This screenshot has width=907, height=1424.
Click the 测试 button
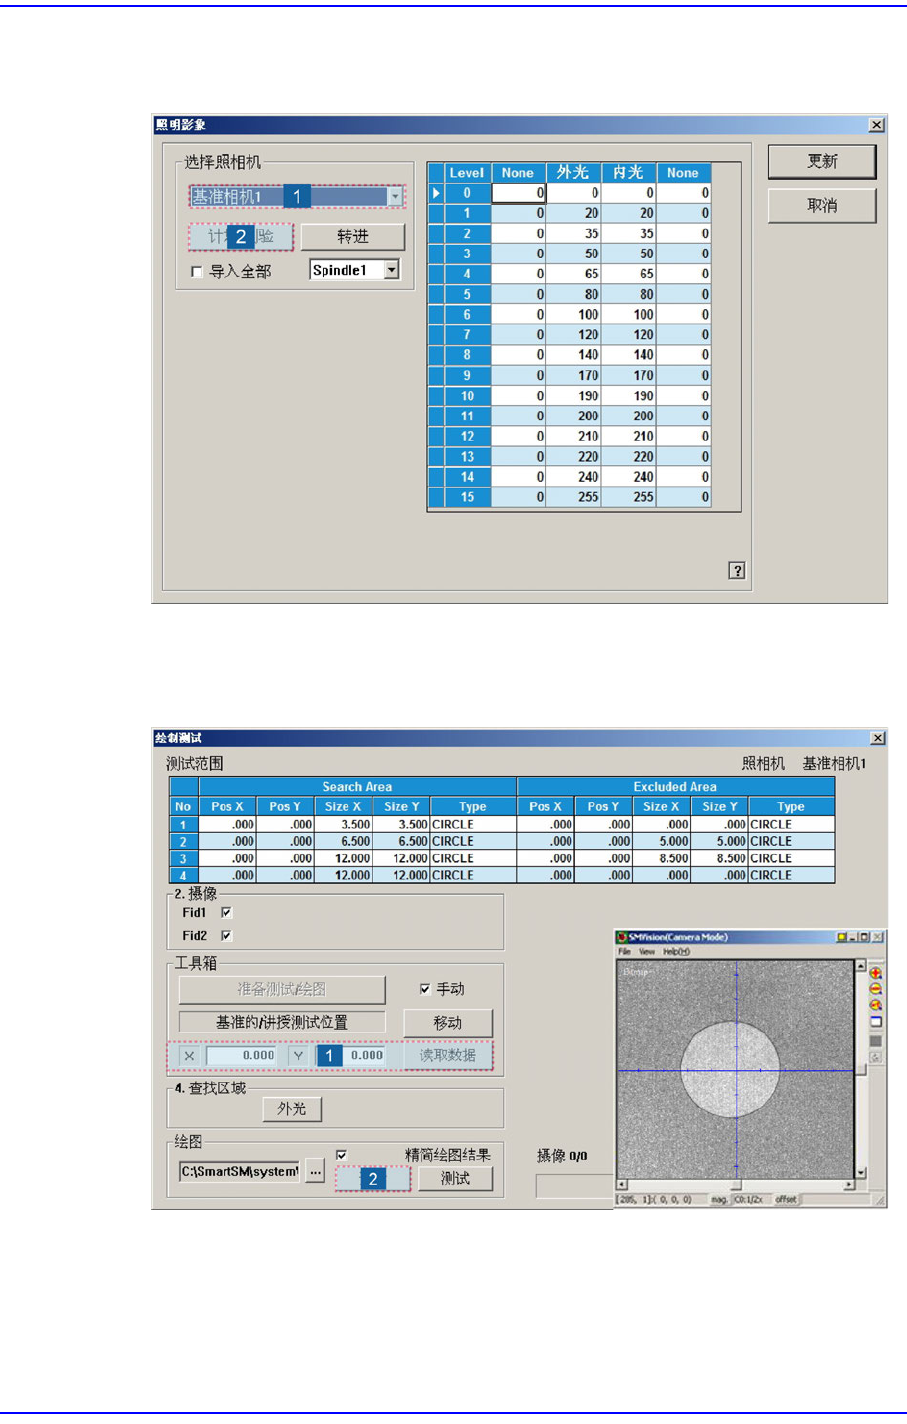click(x=455, y=1178)
